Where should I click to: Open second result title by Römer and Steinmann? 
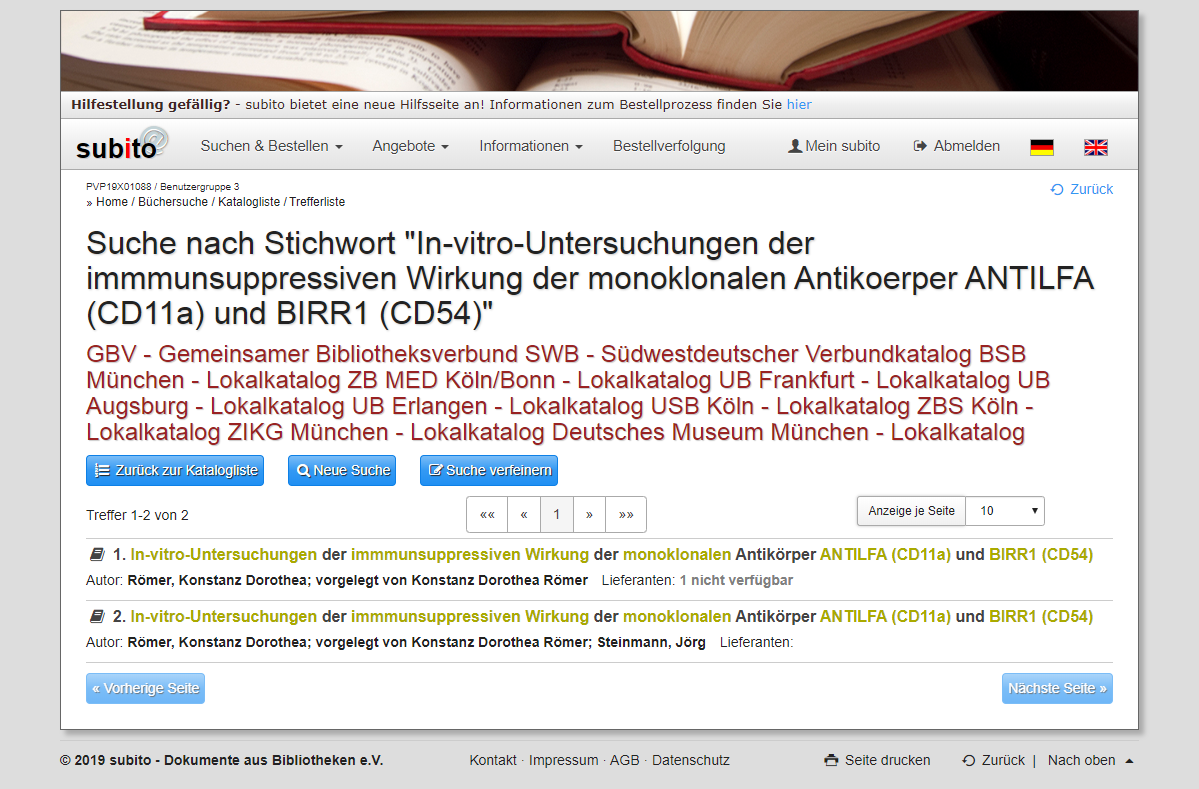coord(611,616)
